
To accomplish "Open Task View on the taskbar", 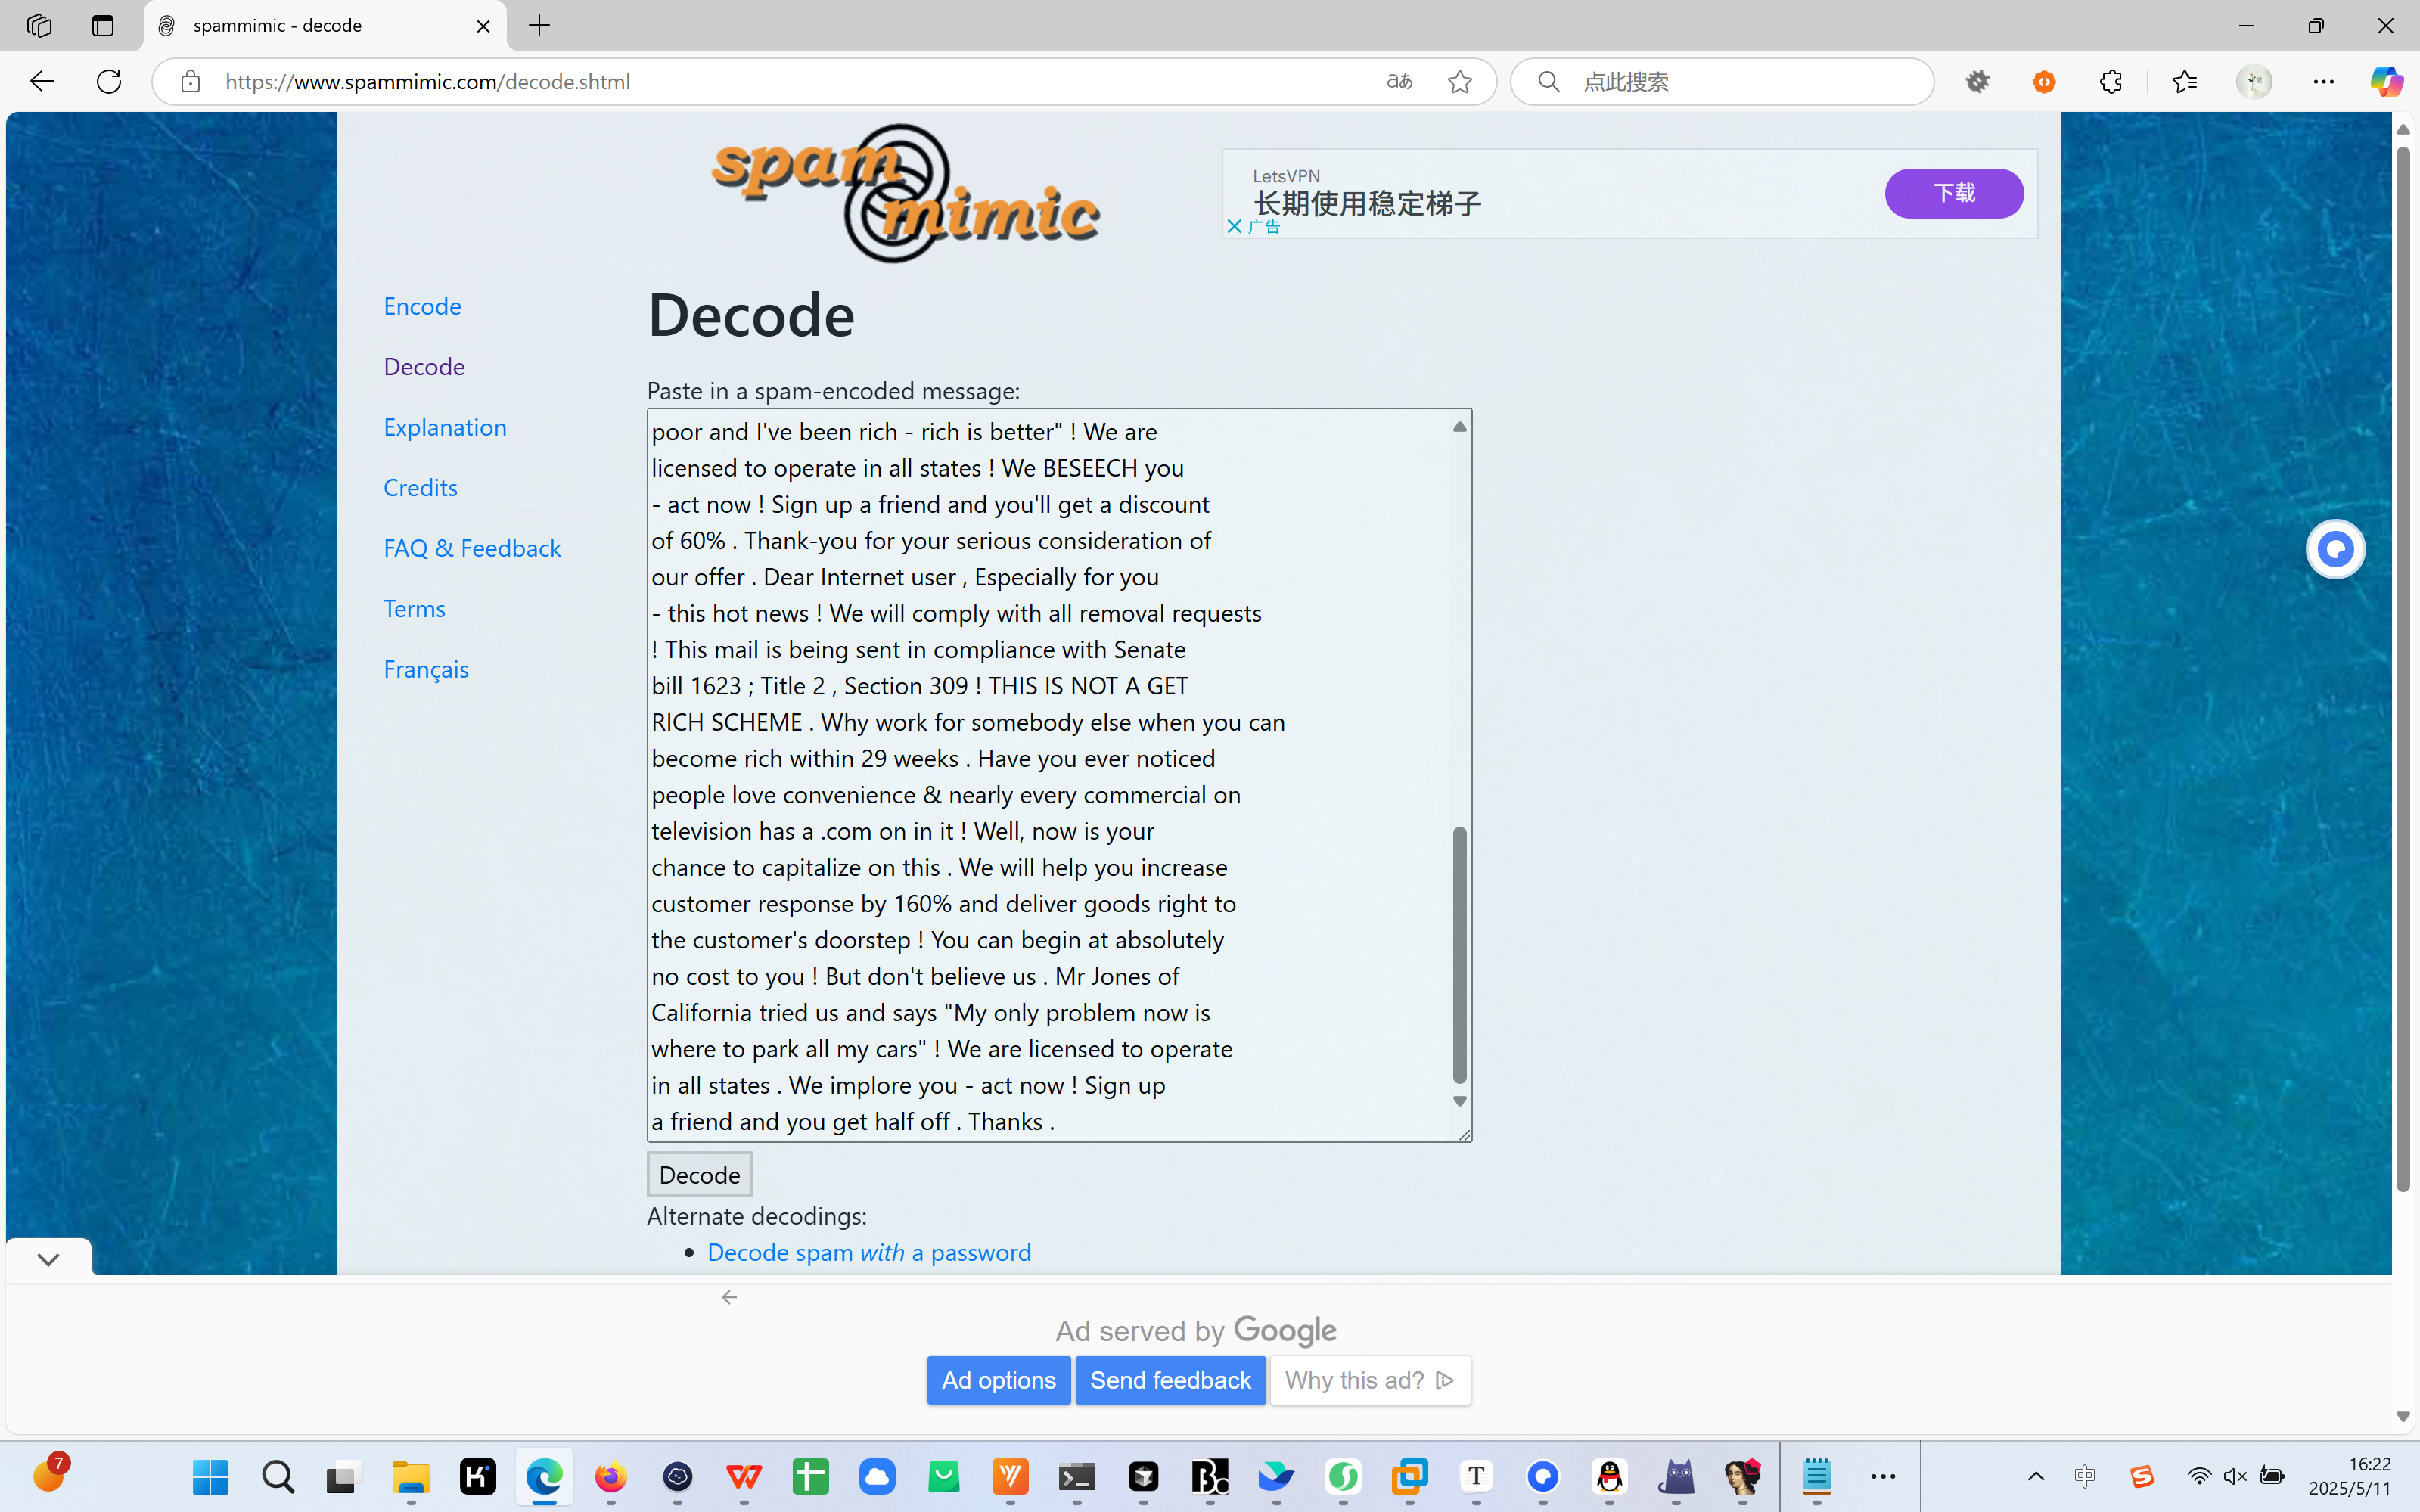I will (343, 1476).
